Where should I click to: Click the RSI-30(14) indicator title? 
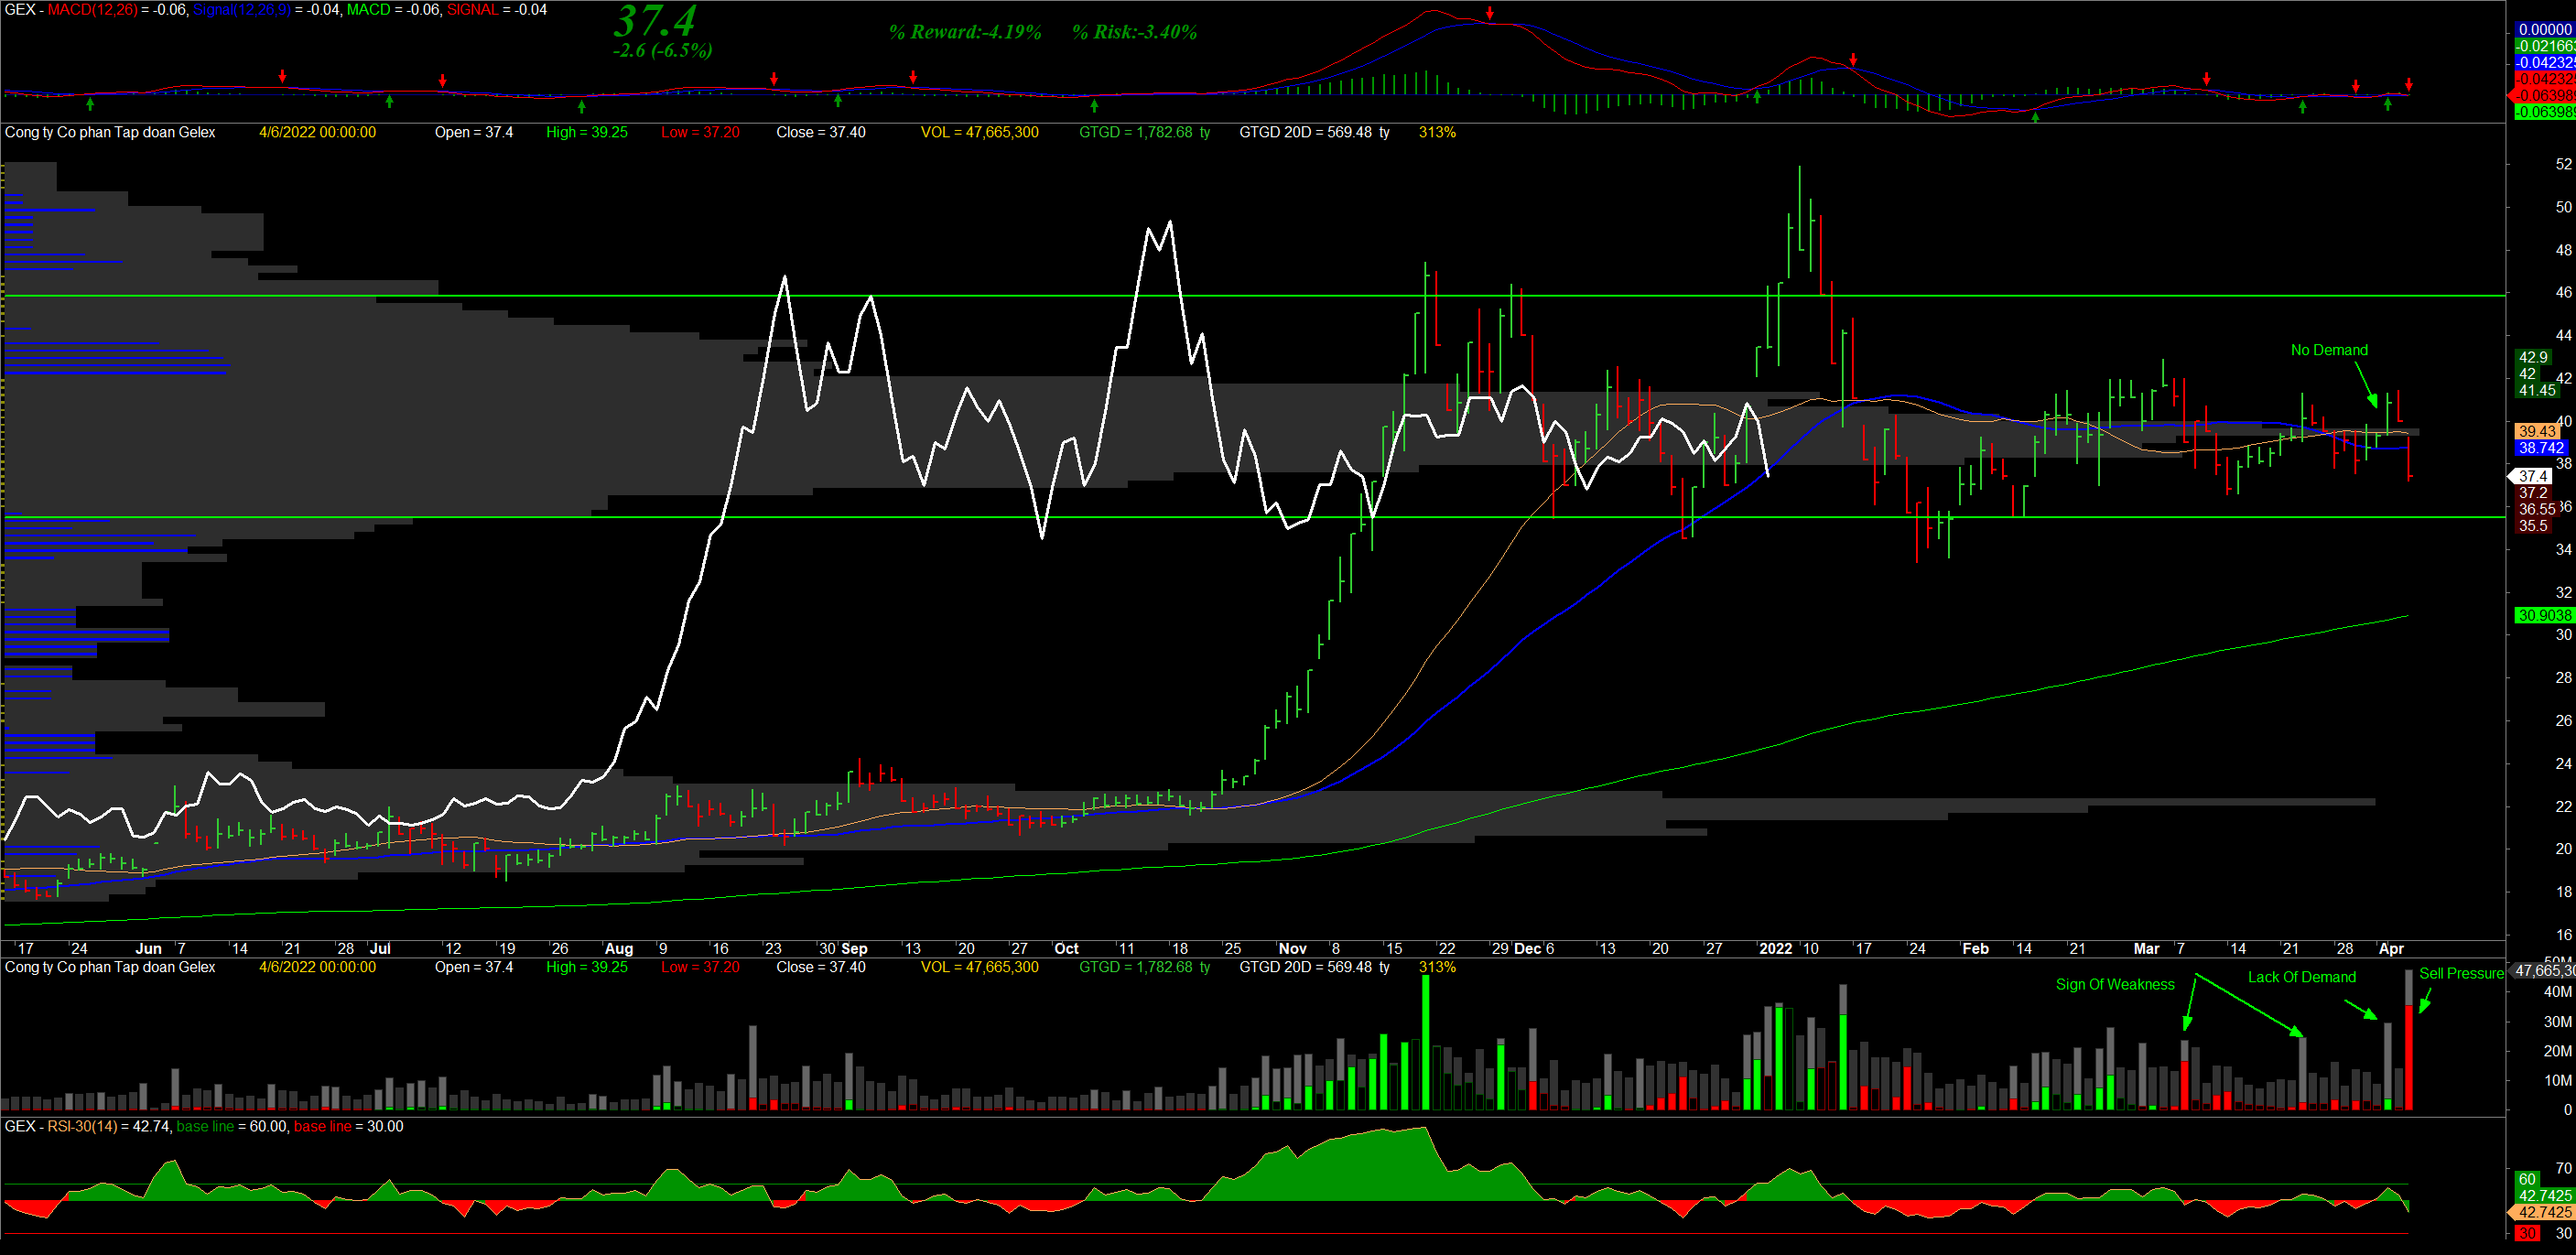tap(84, 1126)
